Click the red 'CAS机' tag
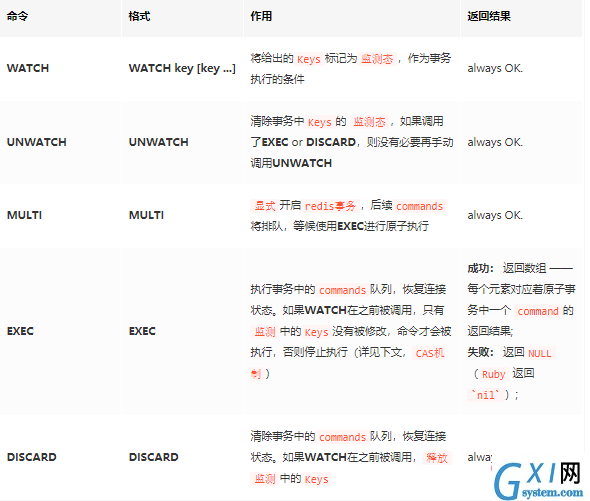 pos(429,353)
